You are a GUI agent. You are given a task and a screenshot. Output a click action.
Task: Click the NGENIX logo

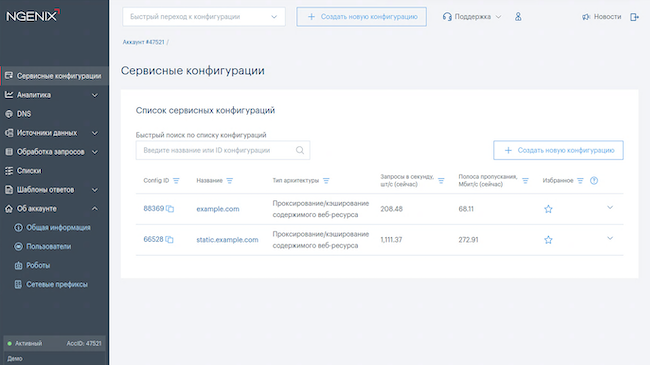[33, 16]
